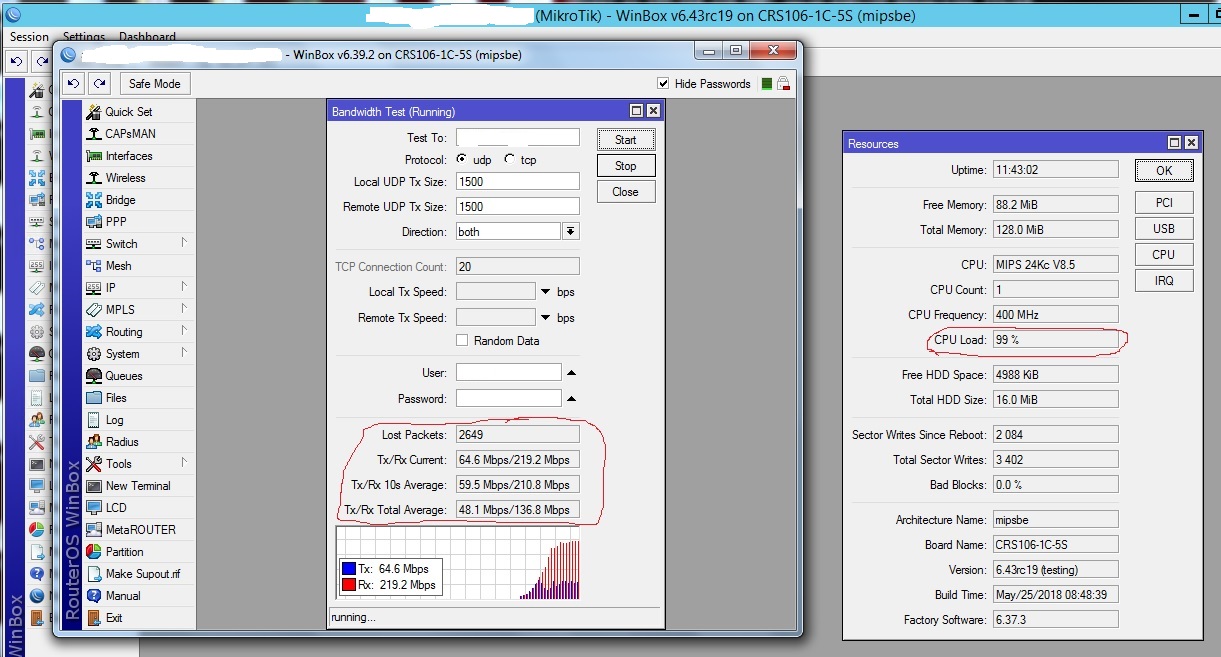Viewport: 1221px width, 657px height.
Task: Click the blue Tx legend swatch
Action: (x=349, y=569)
